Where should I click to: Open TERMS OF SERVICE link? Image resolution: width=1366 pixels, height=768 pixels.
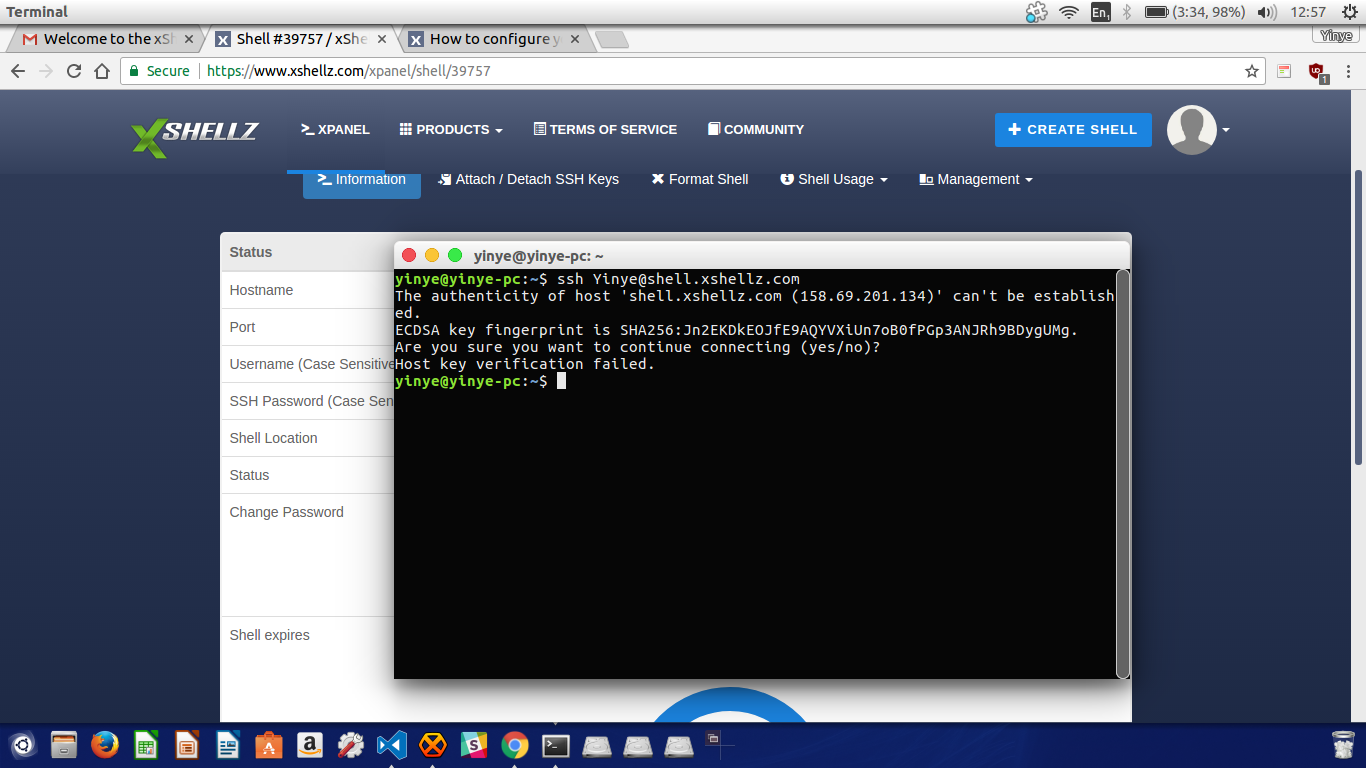pos(605,130)
